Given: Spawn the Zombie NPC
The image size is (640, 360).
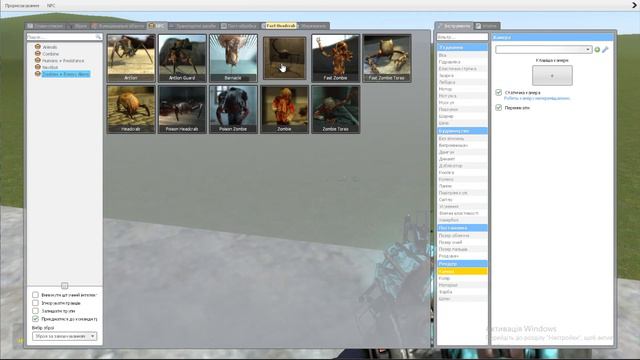Looking at the screenshot, I should [x=284, y=109].
